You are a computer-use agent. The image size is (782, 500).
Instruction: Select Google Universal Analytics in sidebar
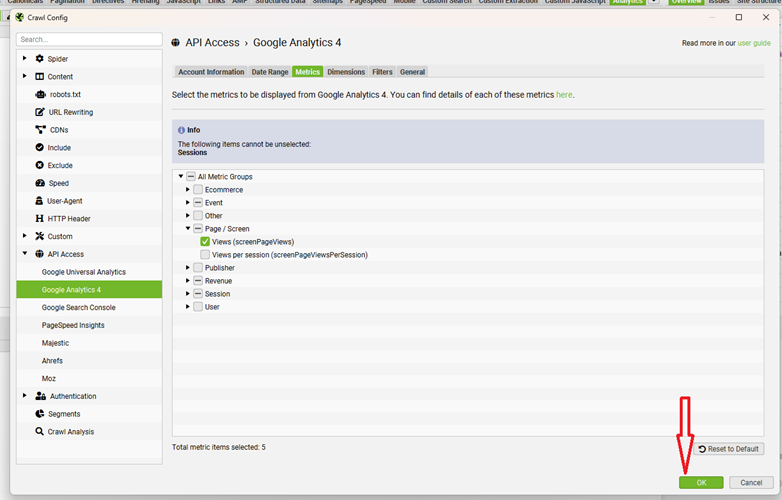click(x=89, y=272)
